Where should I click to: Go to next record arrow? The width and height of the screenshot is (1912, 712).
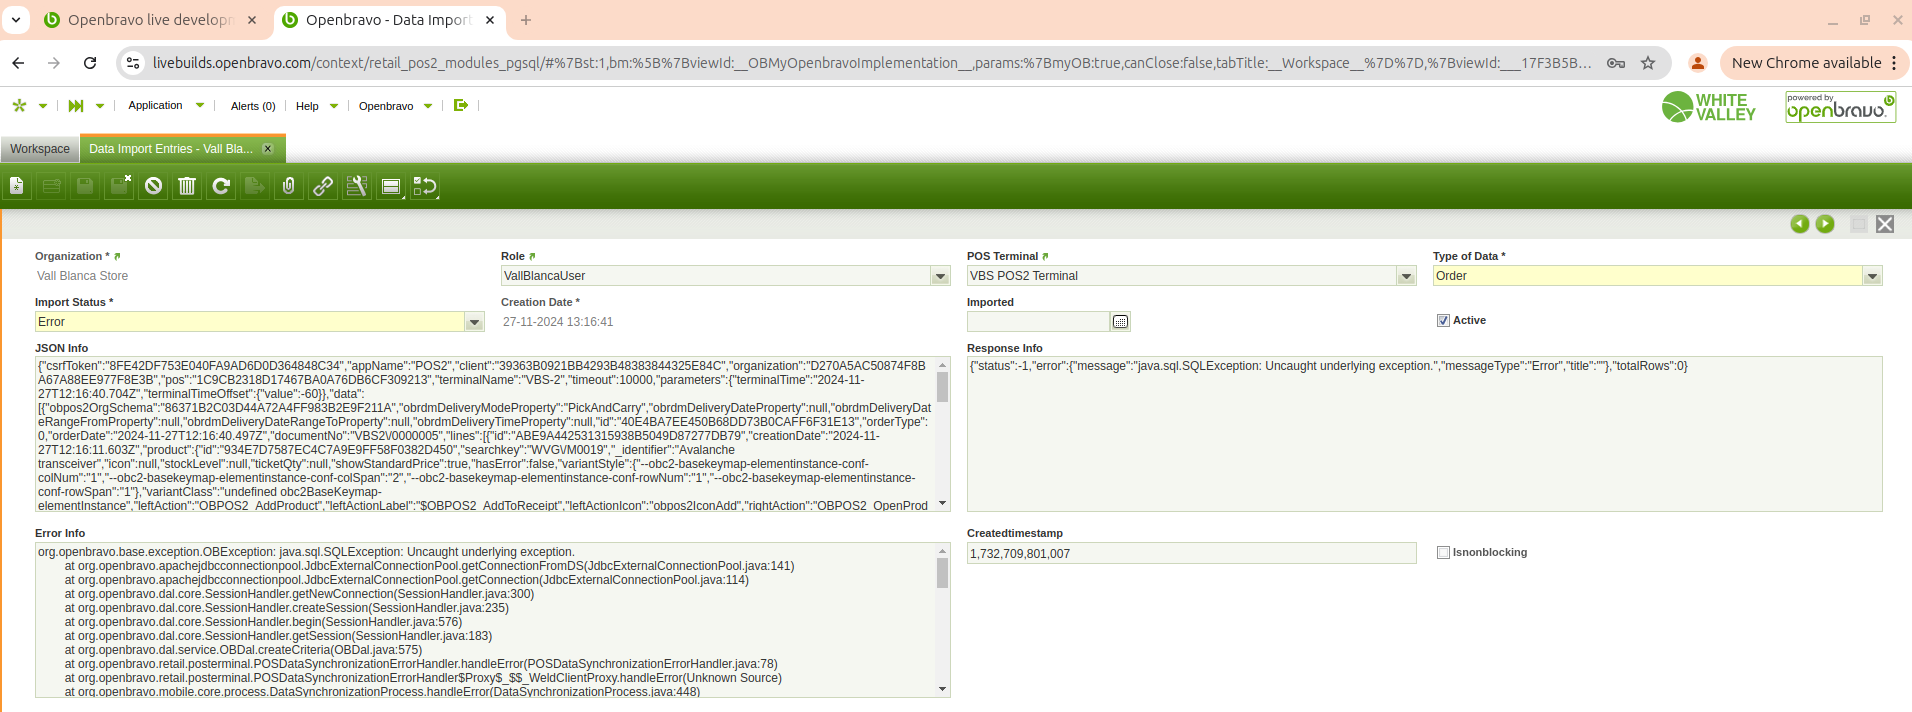tap(1825, 224)
